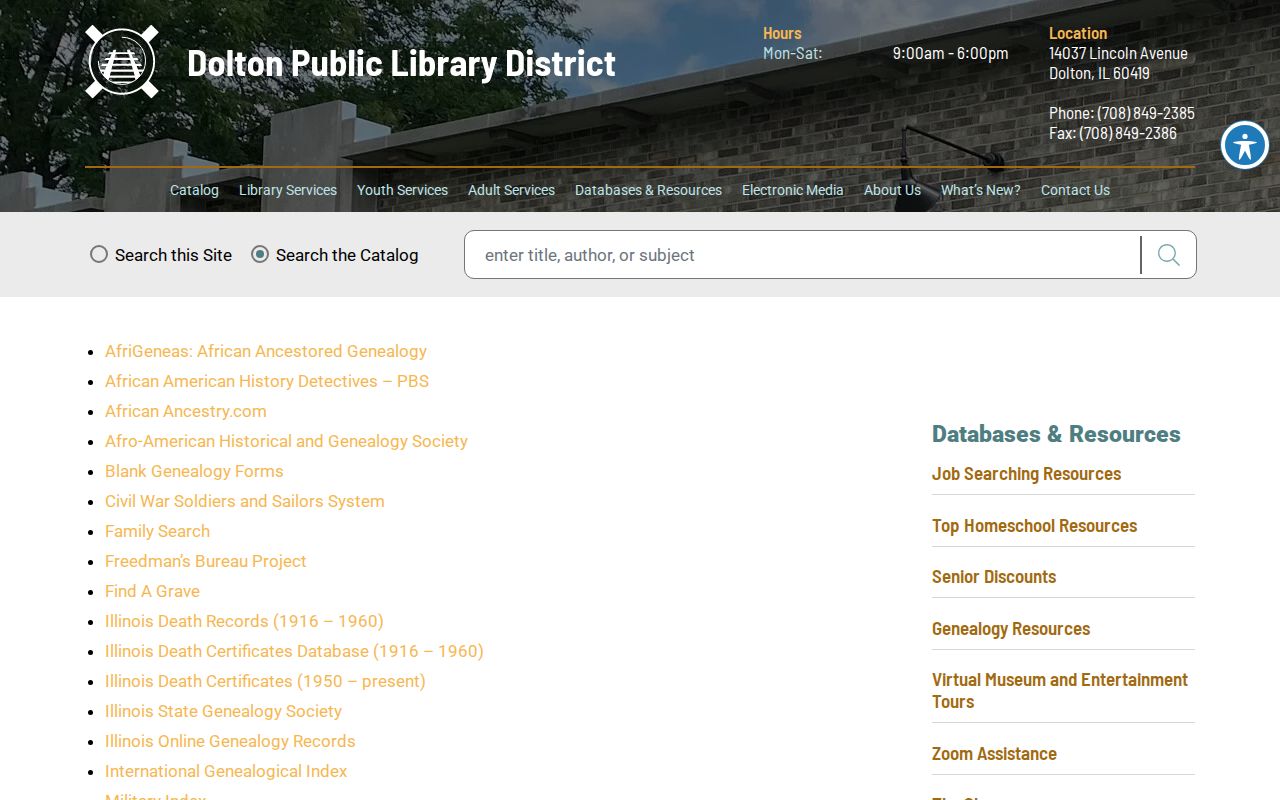This screenshot has width=1280, height=800.
Task: Visit the Illinois State Genealogy Society link
Action: pyautogui.click(x=223, y=711)
